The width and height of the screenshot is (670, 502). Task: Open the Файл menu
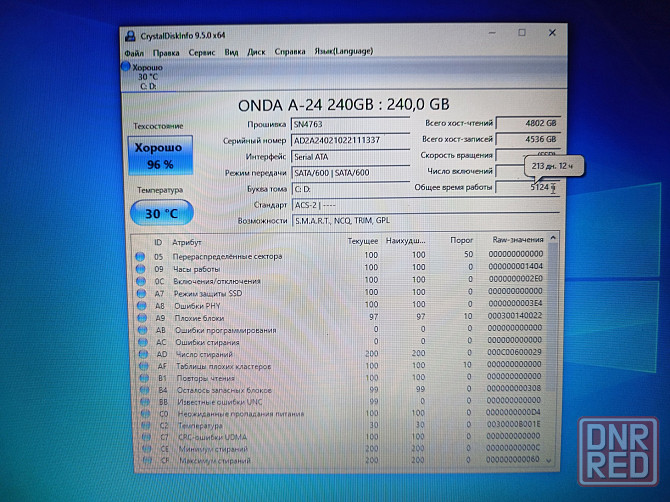[x=134, y=53]
